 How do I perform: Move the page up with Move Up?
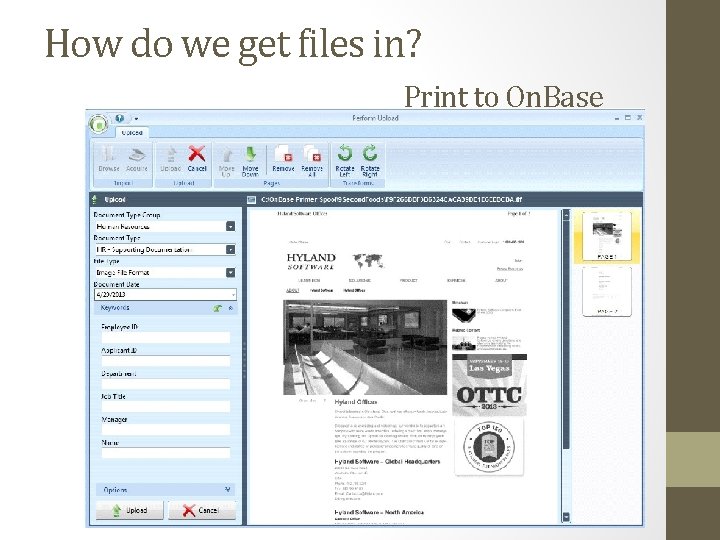click(x=226, y=161)
